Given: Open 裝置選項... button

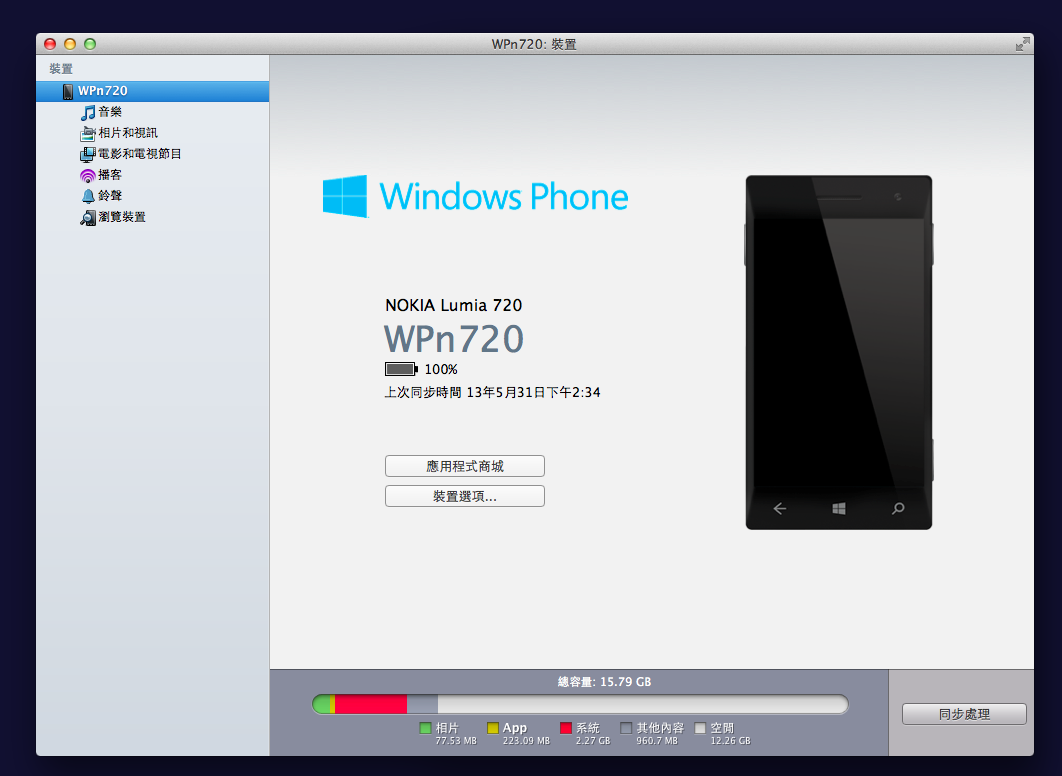Looking at the screenshot, I should [465, 496].
